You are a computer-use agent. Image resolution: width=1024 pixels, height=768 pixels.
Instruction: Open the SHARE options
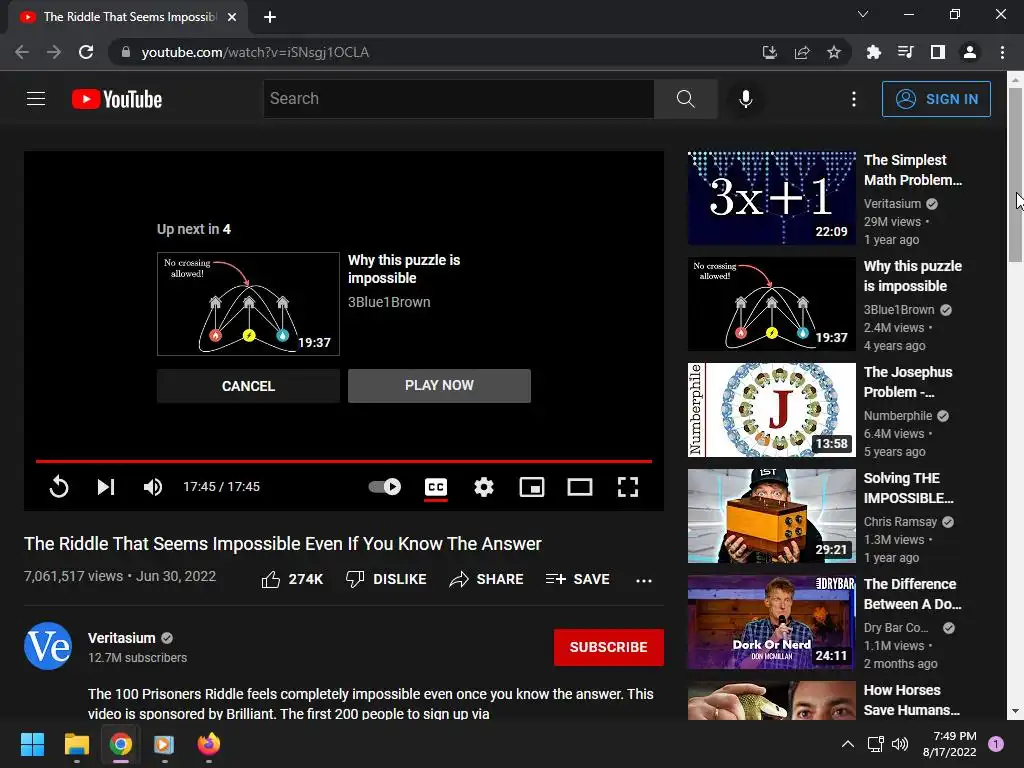pyautogui.click(x=486, y=579)
